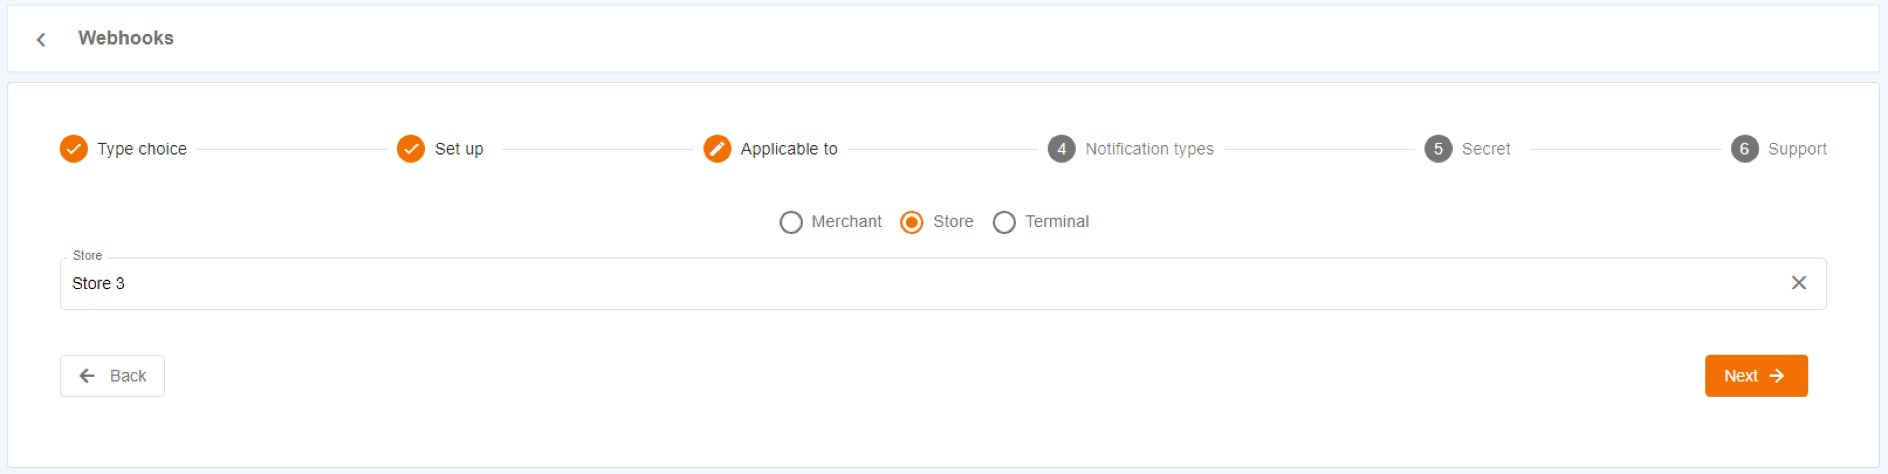Click step 5 circle icon
The width and height of the screenshot is (1888, 474).
[x=1438, y=149]
